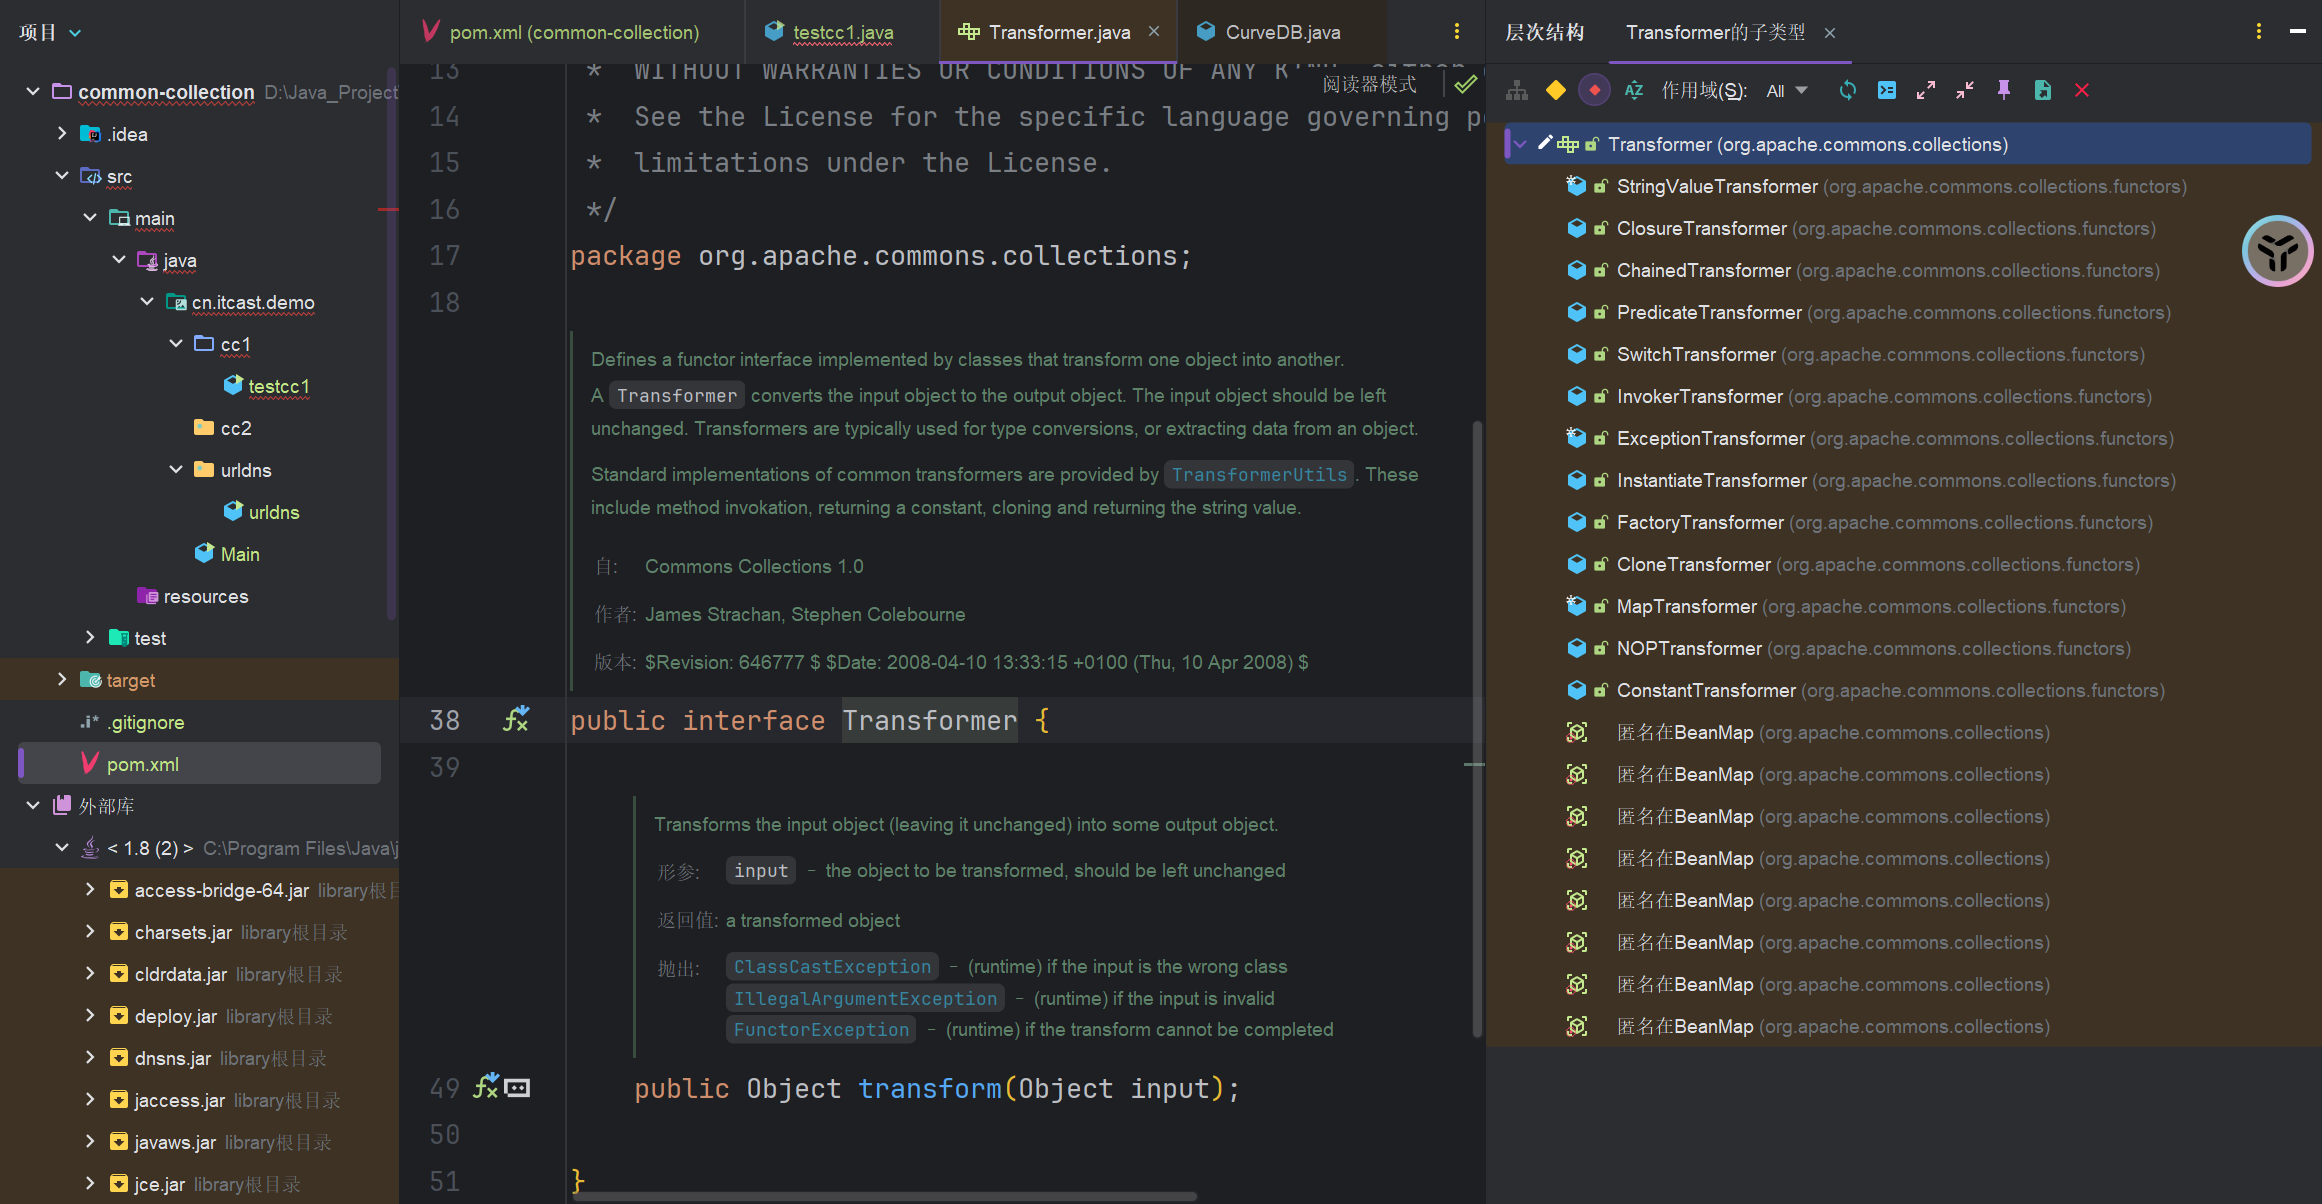Collapse all nodes in hierarchy panel

point(1964,91)
